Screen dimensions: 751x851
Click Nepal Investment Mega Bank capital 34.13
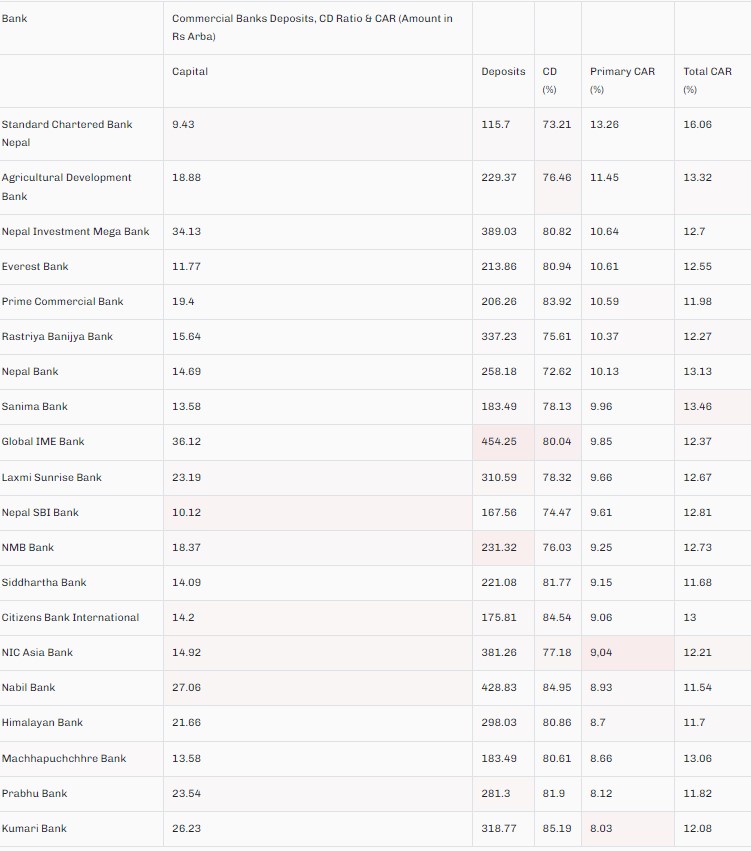pyautogui.click(x=187, y=232)
